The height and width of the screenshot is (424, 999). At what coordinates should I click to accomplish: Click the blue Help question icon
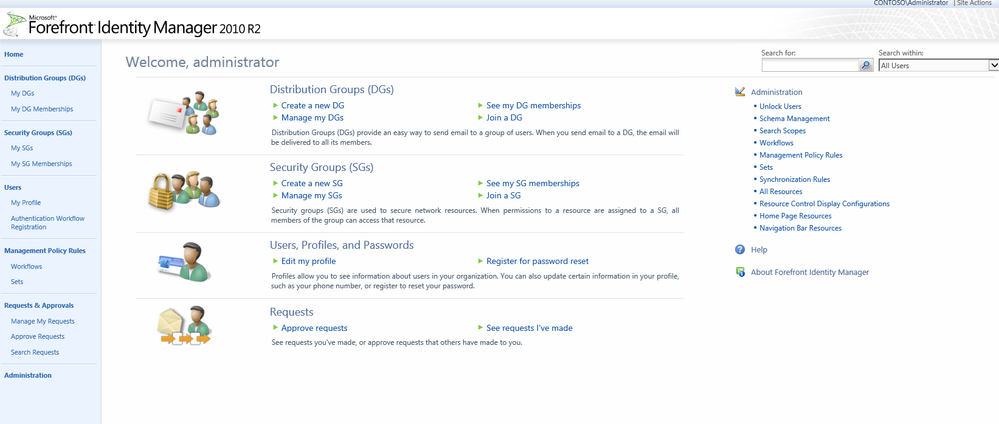(x=740, y=249)
